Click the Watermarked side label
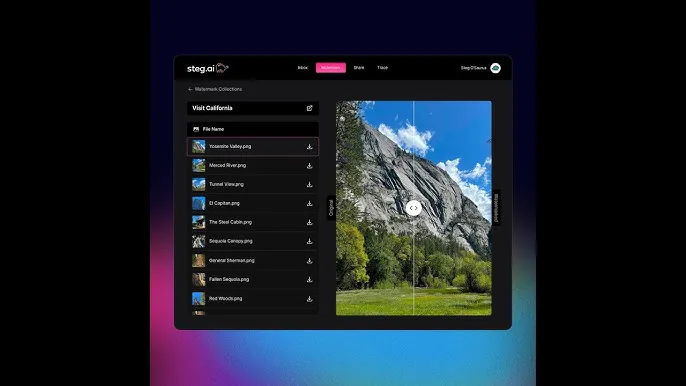 [496, 207]
